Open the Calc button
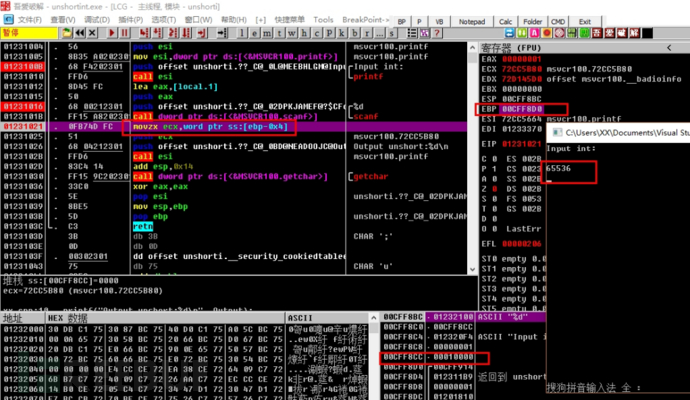Image resolution: width=690 pixels, height=400 pixels. [x=505, y=22]
